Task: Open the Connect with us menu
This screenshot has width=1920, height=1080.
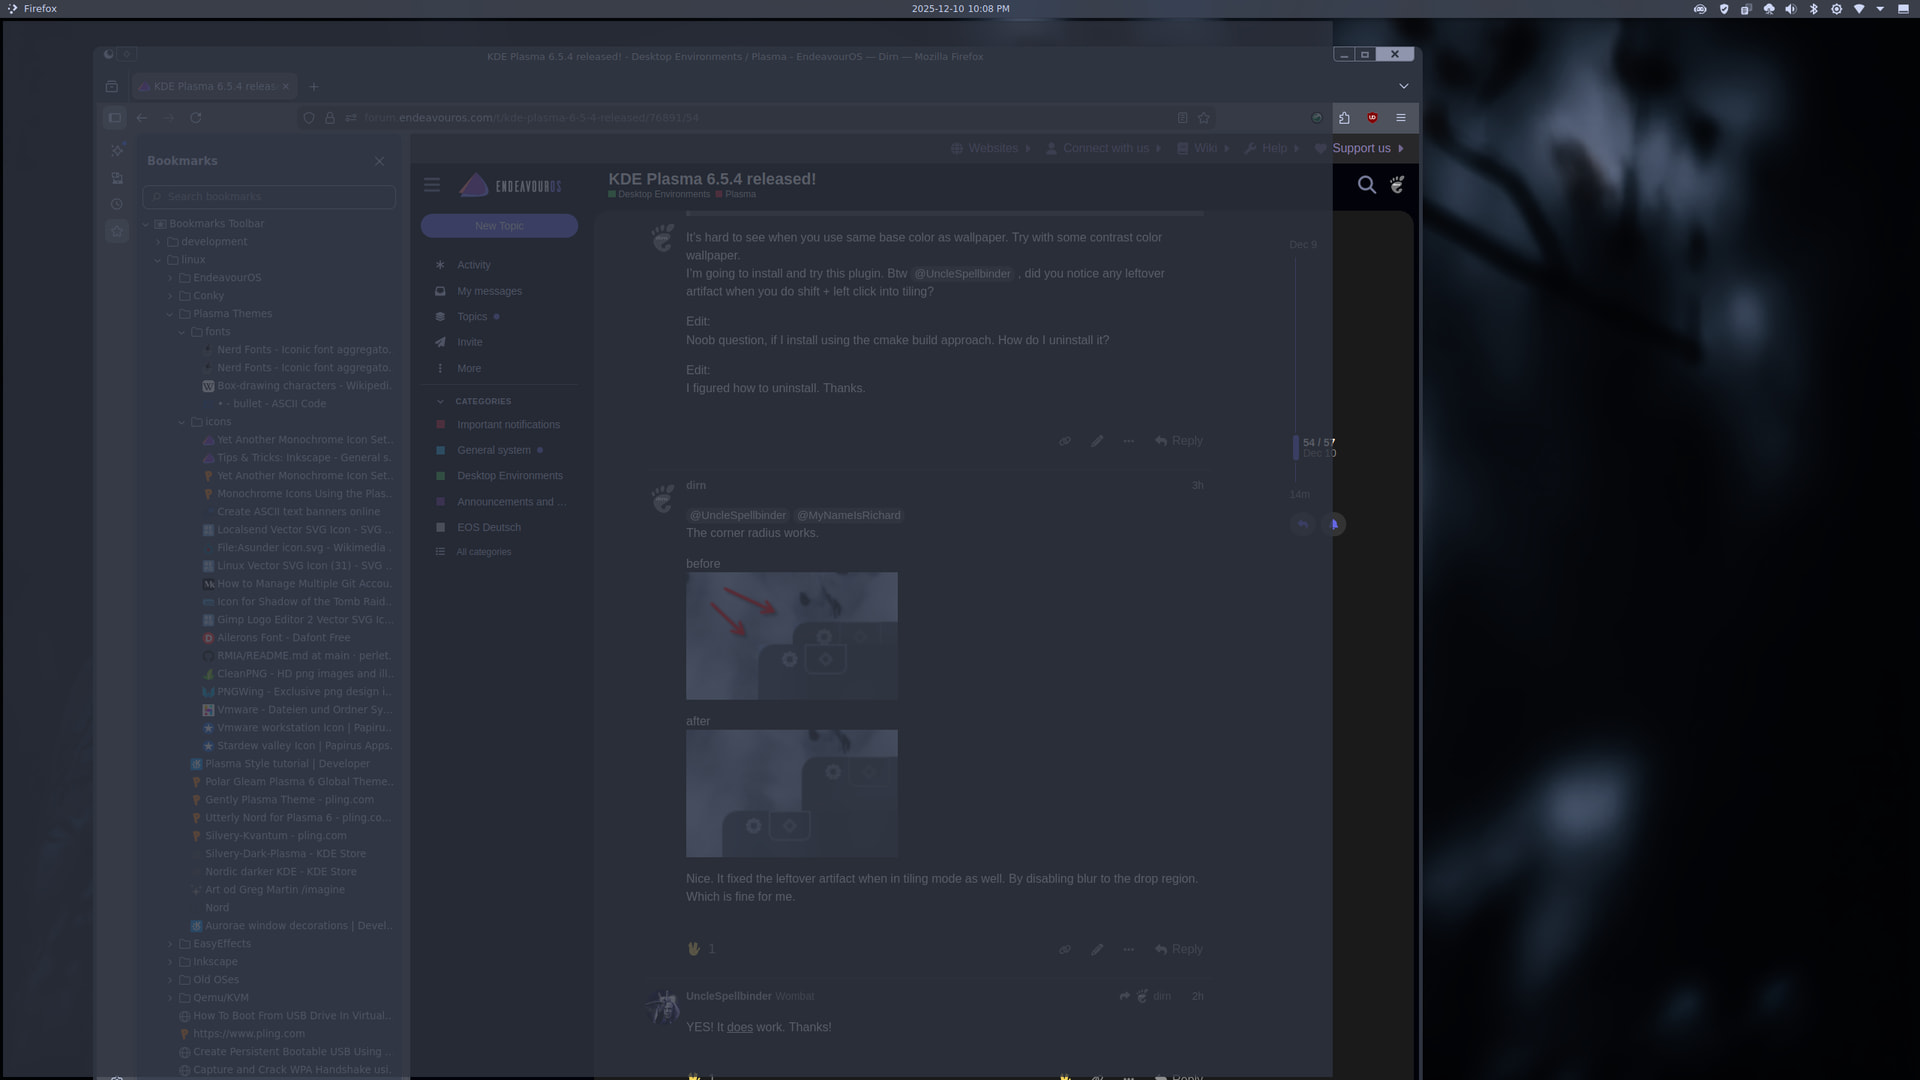Action: click(x=1103, y=149)
